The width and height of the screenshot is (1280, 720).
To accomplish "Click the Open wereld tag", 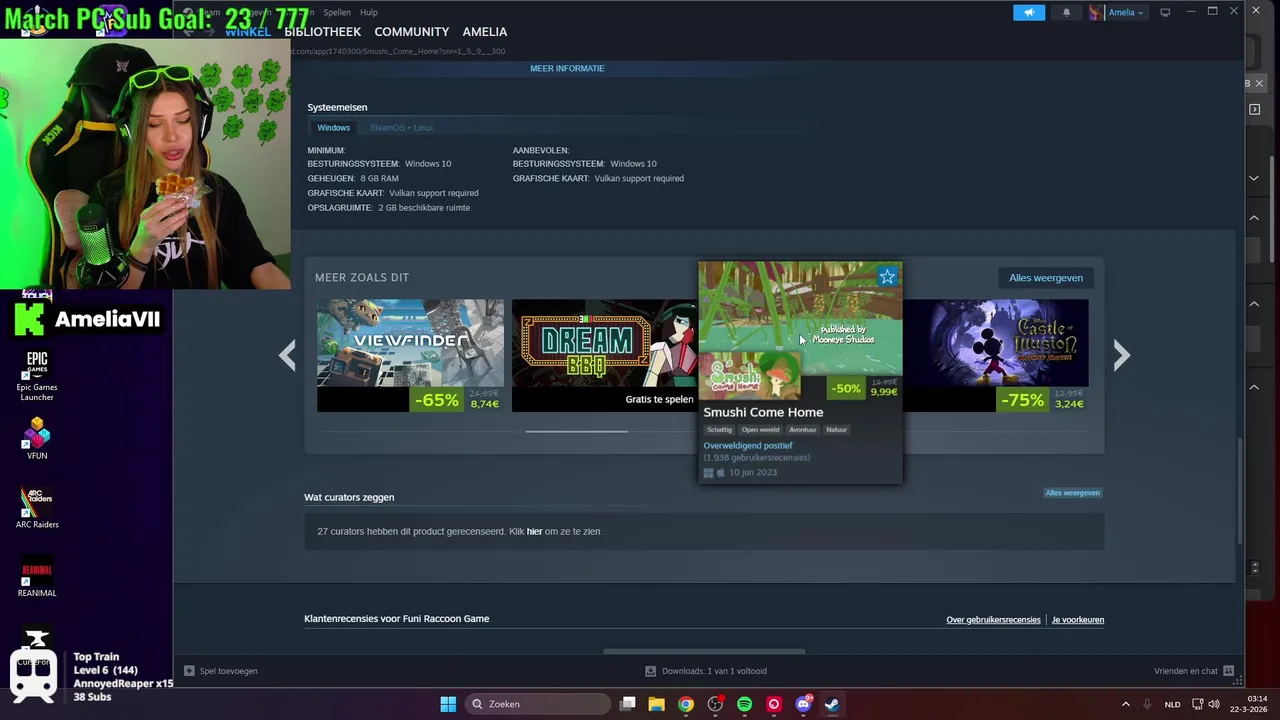I will pyautogui.click(x=760, y=430).
